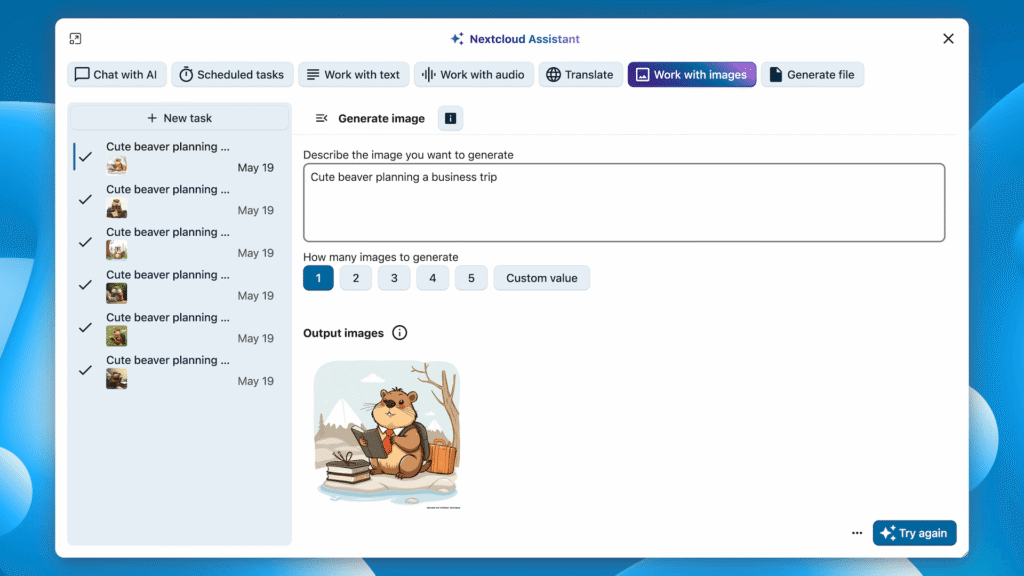Open the three-dot more actions menu
This screenshot has height=576, width=1024.
(857, 533)
